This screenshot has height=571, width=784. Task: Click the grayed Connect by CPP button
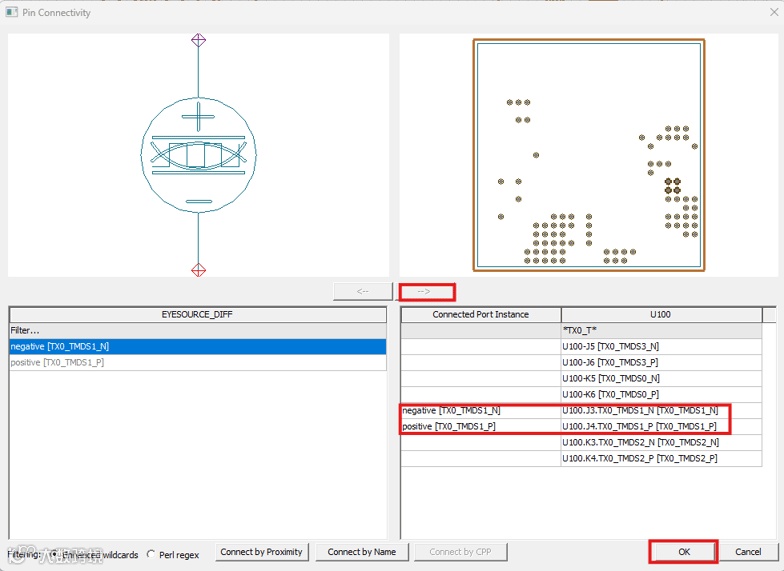(x=460, y=552)
